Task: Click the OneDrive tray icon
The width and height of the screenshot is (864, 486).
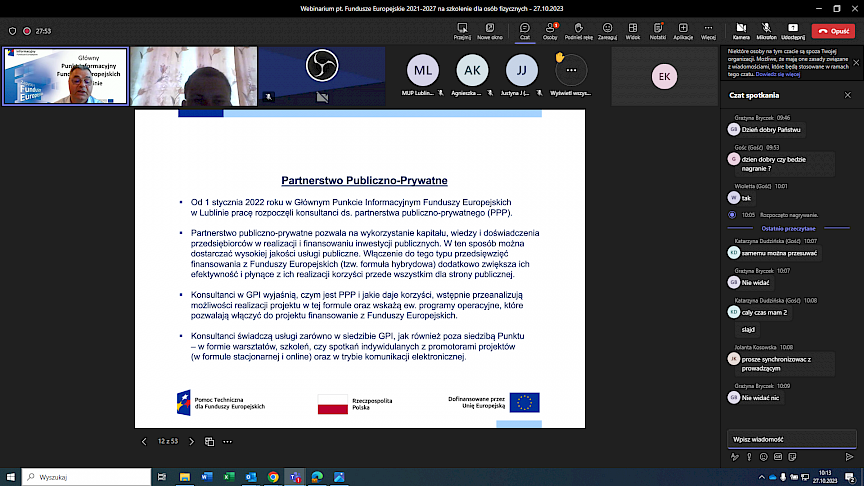Action: tap(773, 477)
